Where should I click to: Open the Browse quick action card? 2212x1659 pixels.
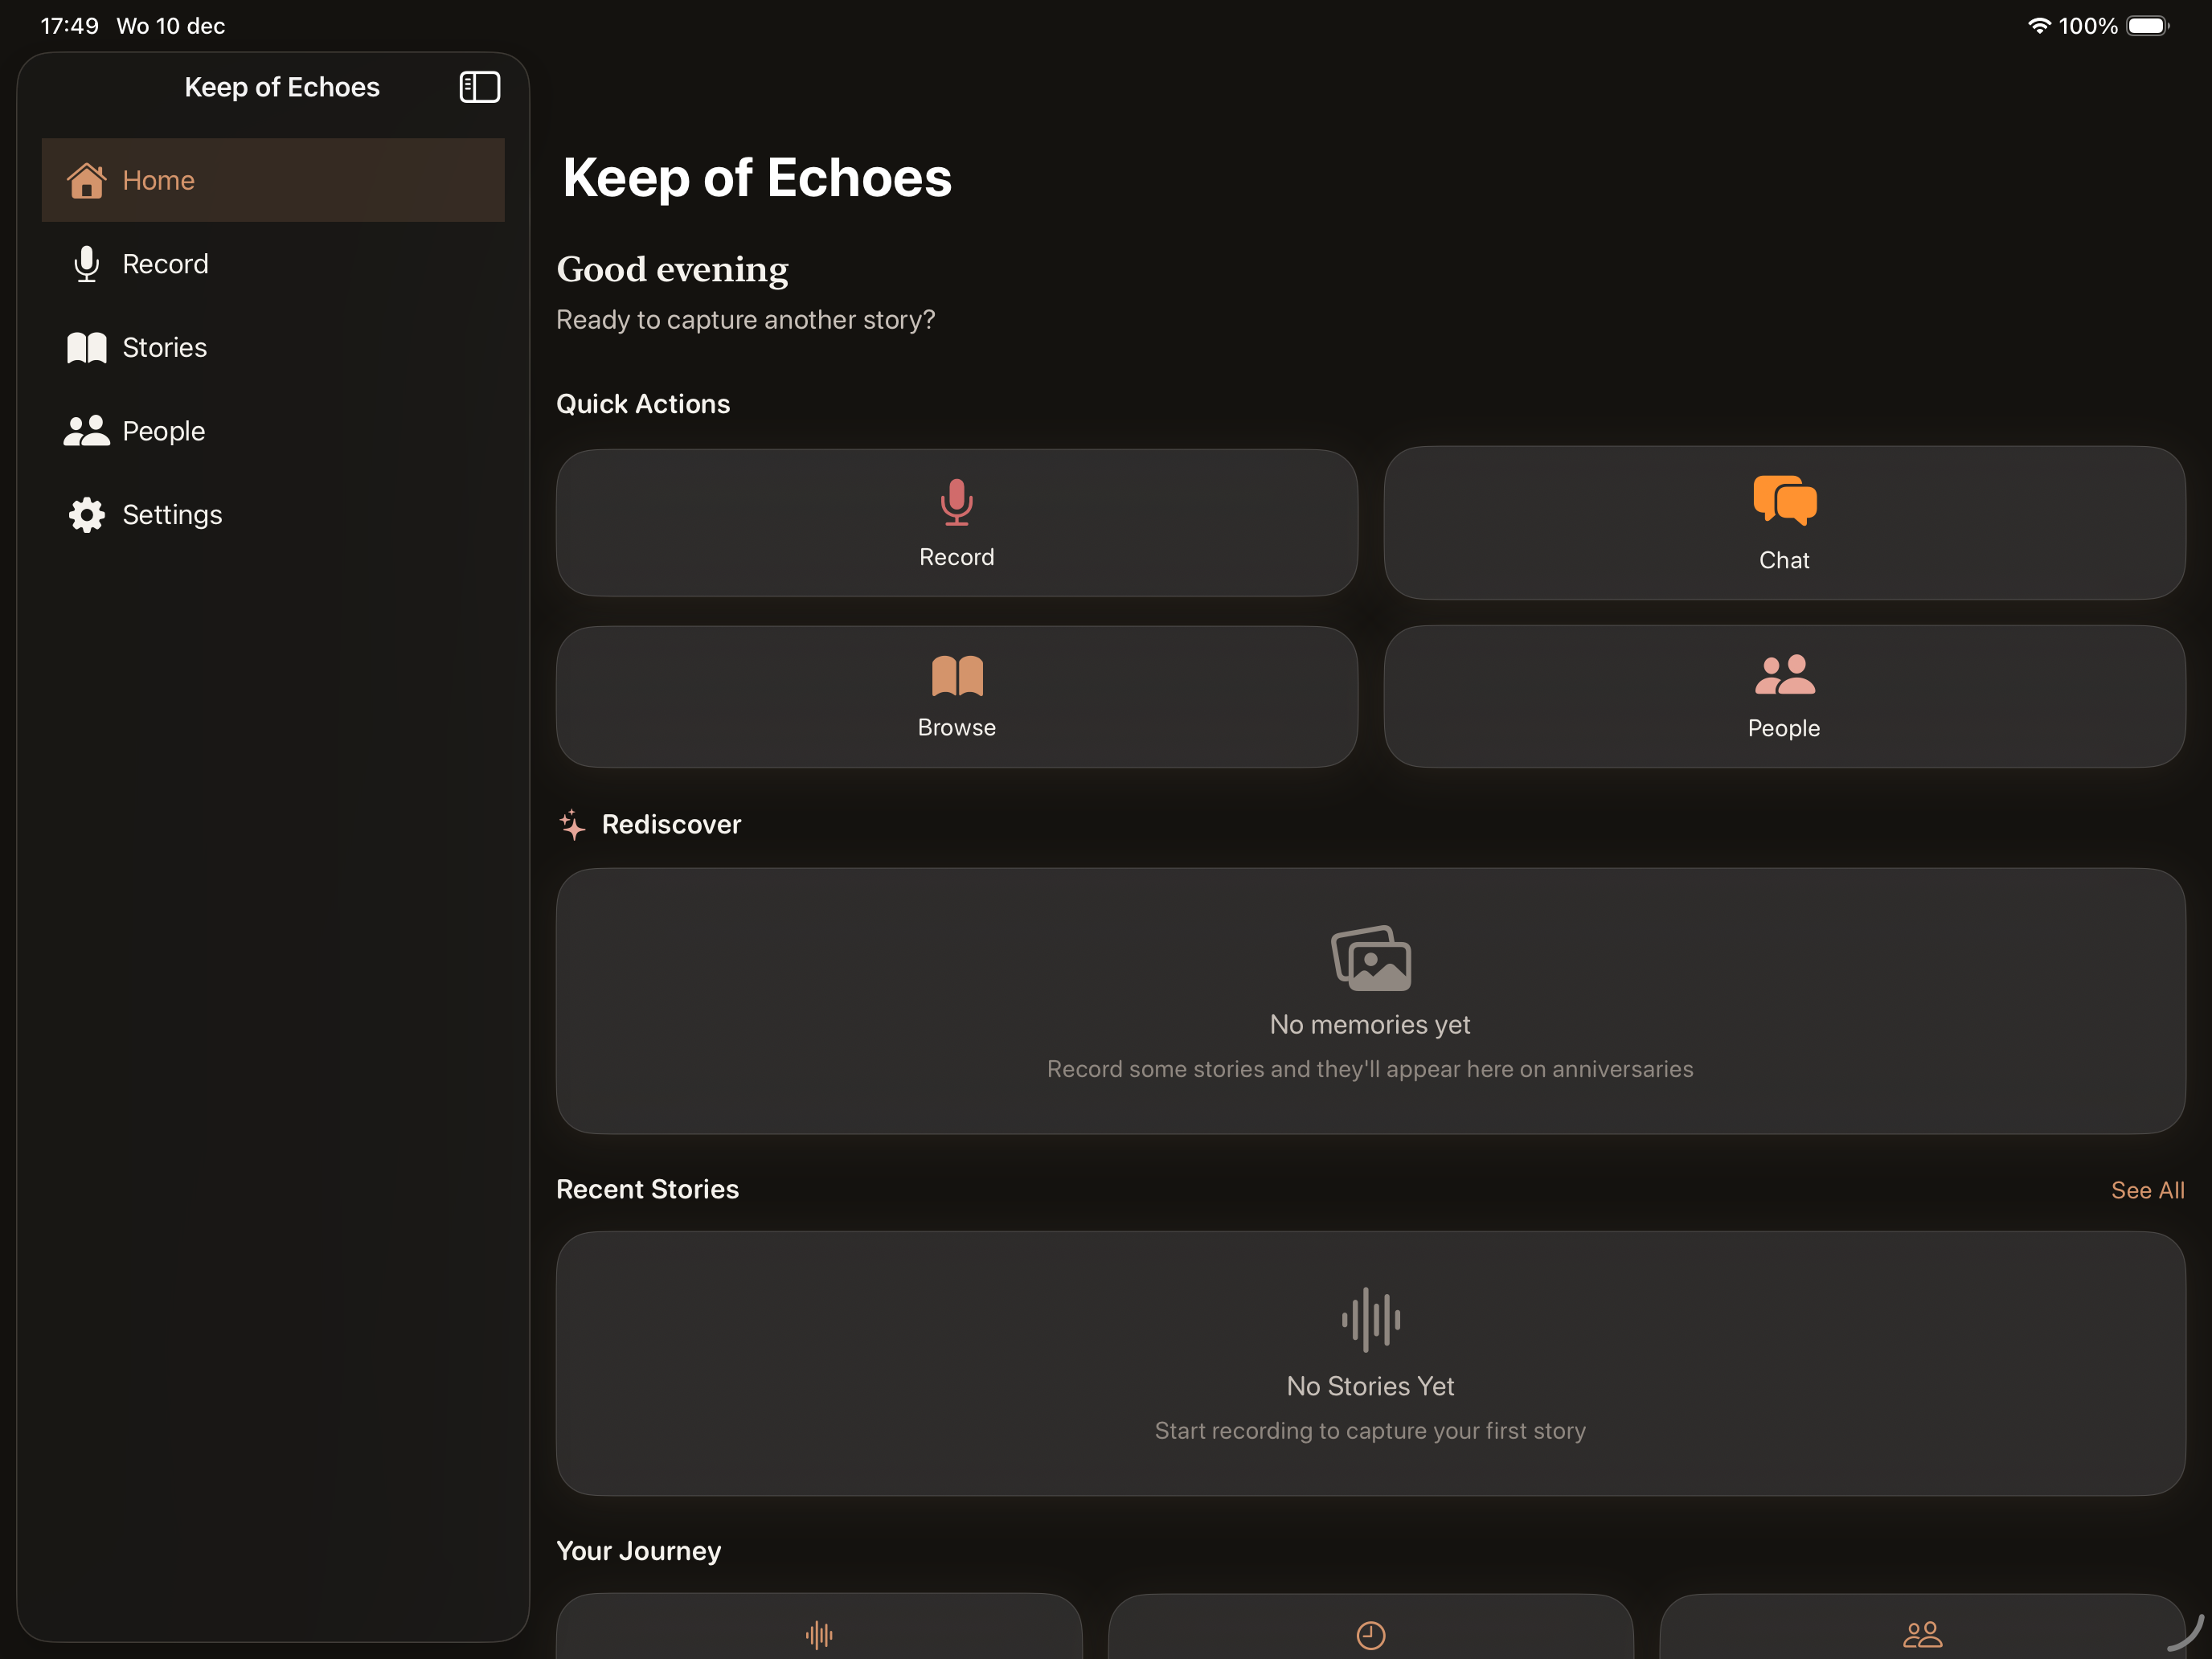coord(957,697)
